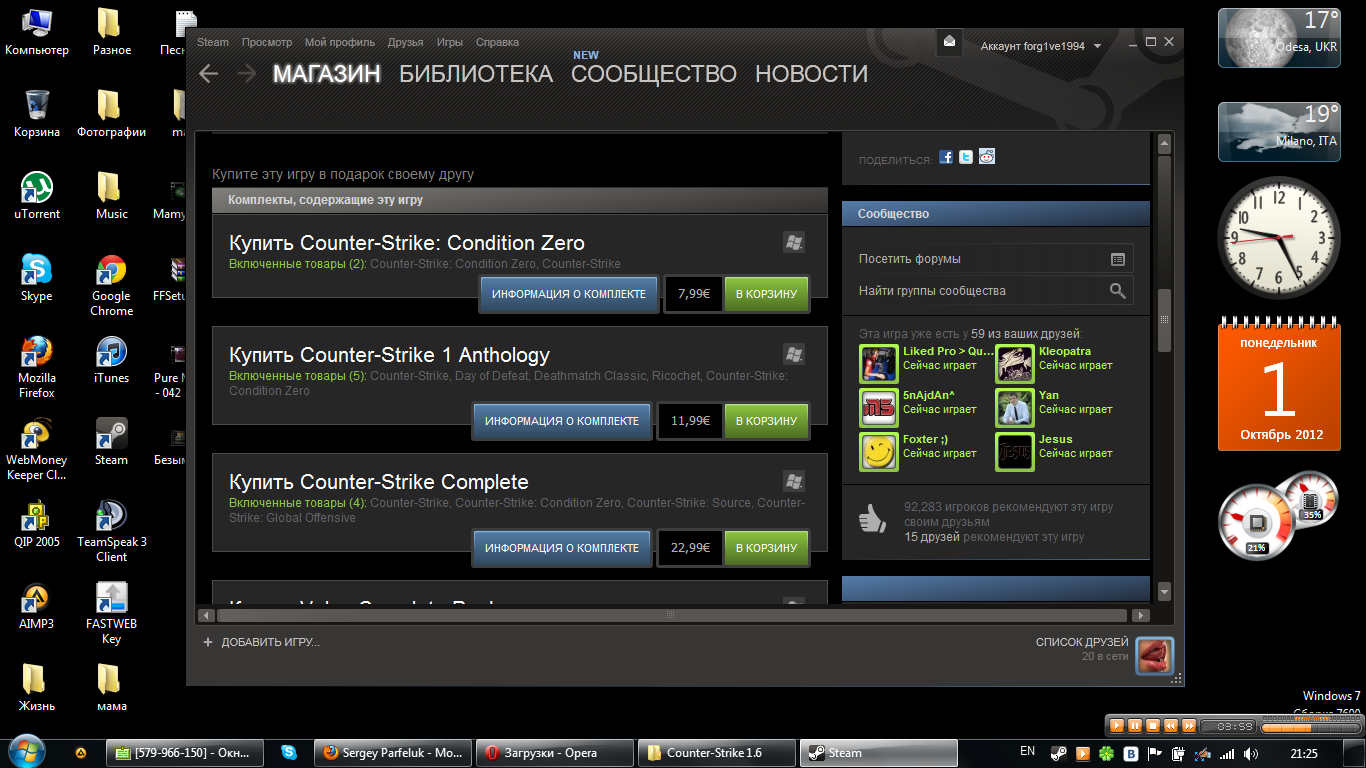Add Counter-Strike 1 Anthology to cart
This screenshot has height=768, width=1366.
click(766, 421)
